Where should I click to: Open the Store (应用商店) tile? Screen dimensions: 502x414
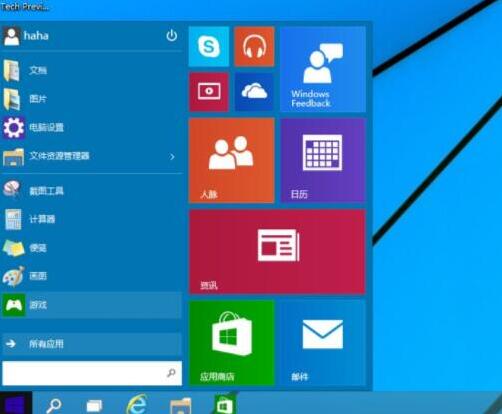tap(232, 343)
